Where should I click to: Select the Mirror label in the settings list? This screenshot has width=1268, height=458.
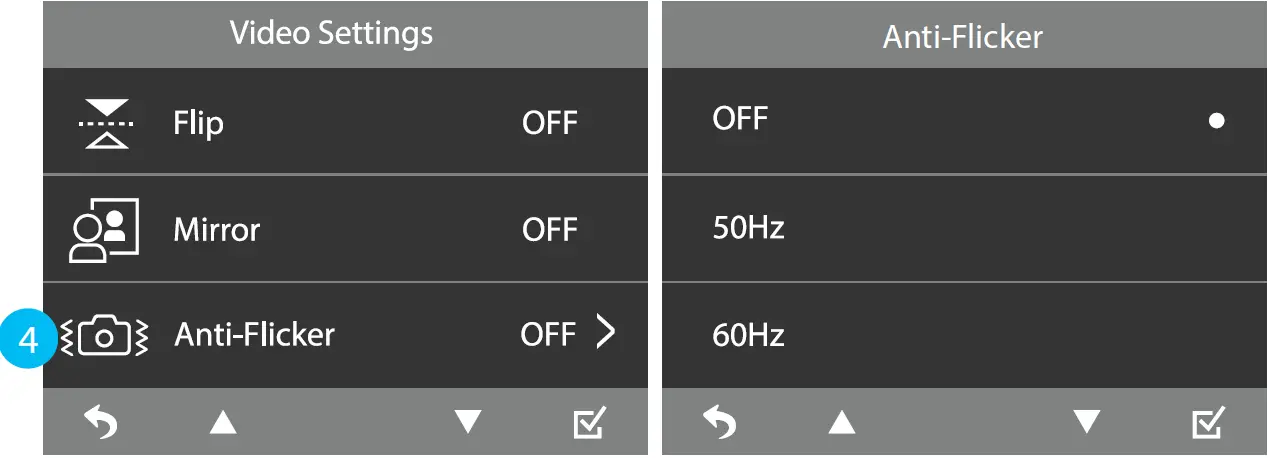point(216,230)
